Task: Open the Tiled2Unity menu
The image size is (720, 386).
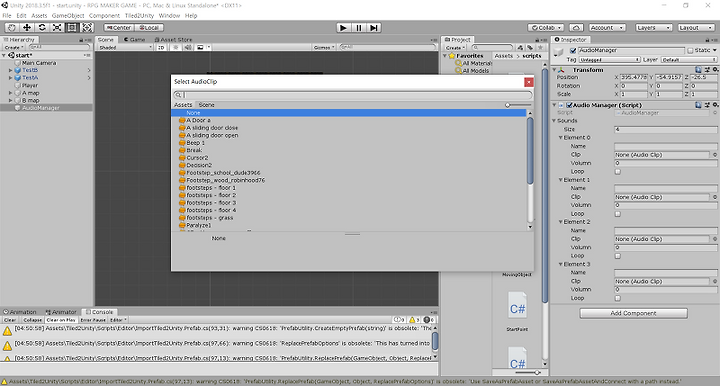Action: click(139, 16)
